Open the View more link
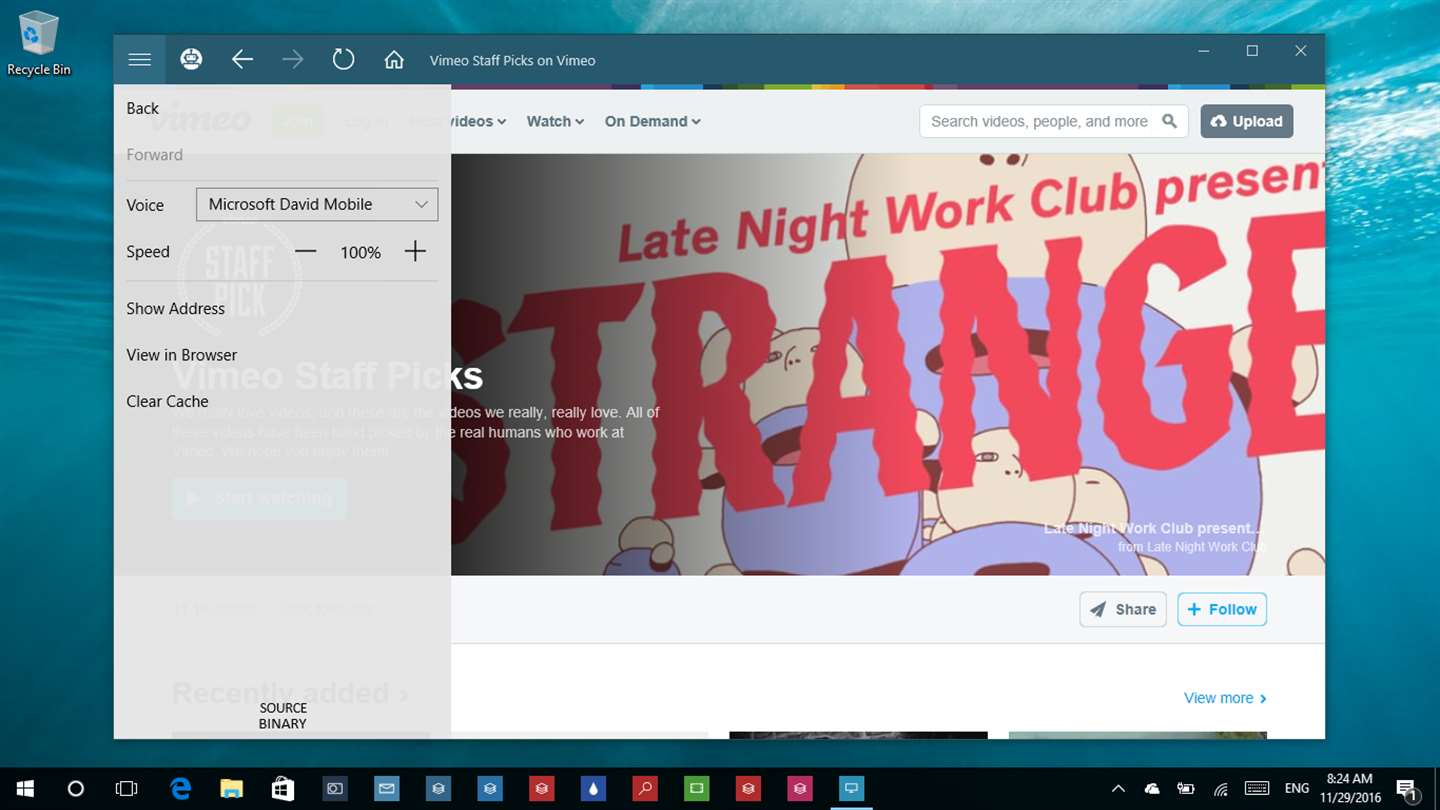The height and width of the screenshot is (810, 1440). coord(1225,698)
